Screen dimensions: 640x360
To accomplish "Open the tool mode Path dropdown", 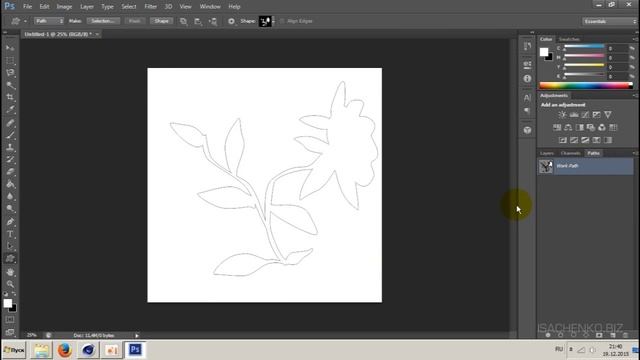I will coord(49,21).
